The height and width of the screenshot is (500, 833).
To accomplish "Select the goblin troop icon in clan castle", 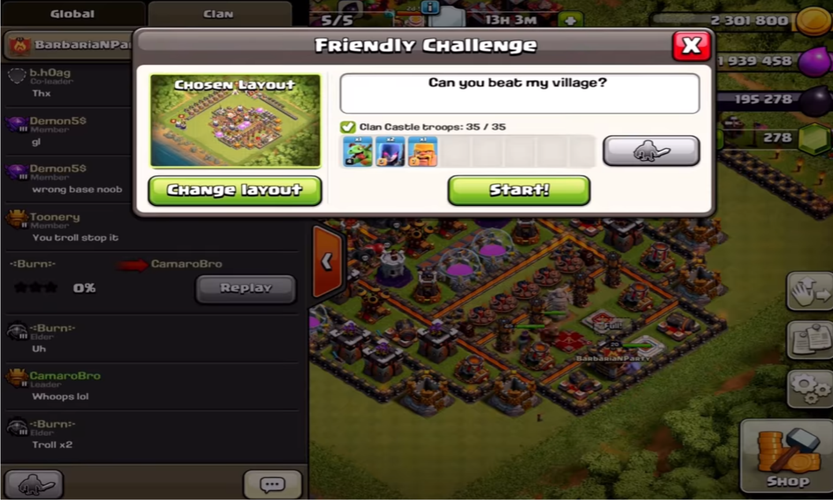I will pos(358,151).
